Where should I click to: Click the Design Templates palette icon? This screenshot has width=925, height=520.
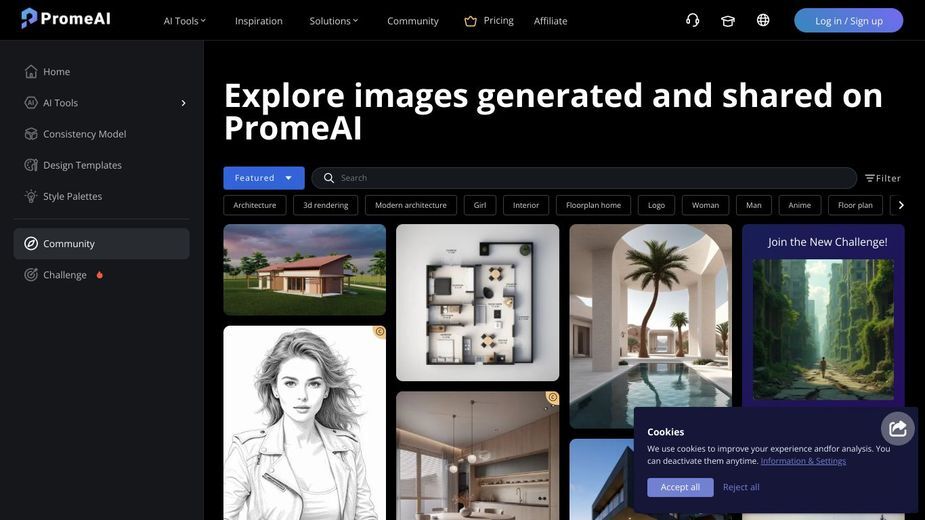pos(31,165)
